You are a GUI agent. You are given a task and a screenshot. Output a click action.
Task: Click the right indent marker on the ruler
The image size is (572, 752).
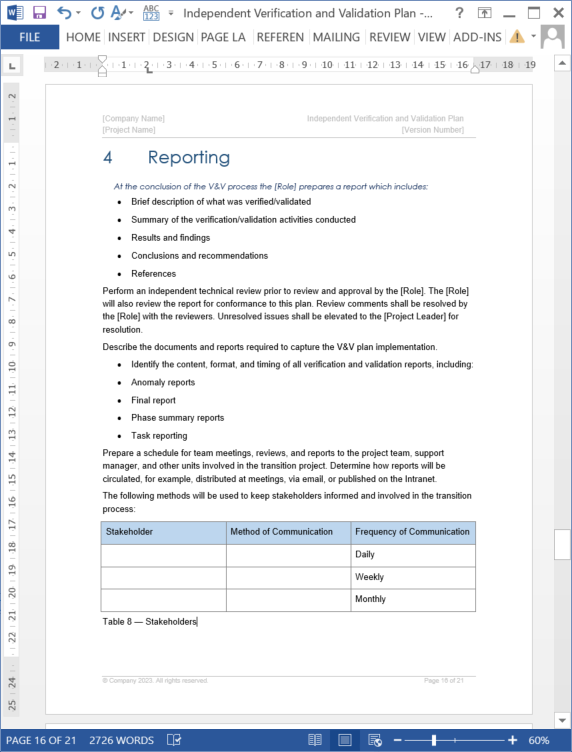click(475, 70)
